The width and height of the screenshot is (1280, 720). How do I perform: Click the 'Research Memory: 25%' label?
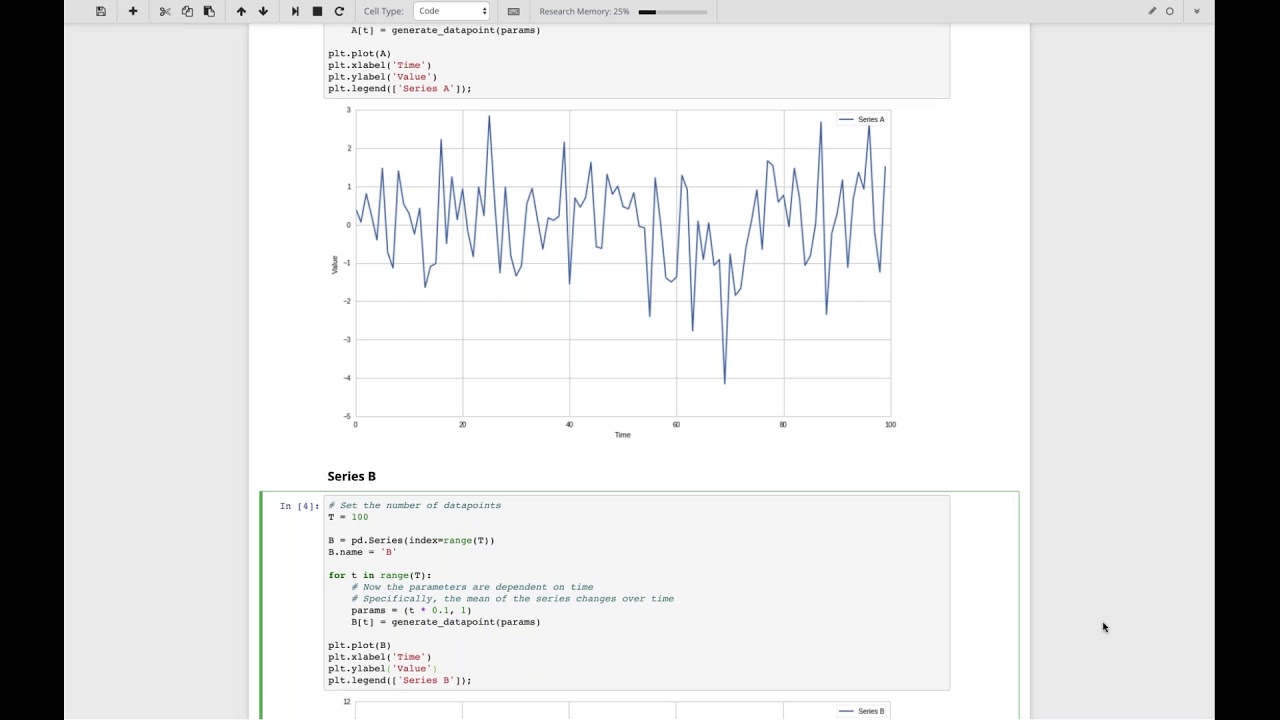click(x=584, y=11)
